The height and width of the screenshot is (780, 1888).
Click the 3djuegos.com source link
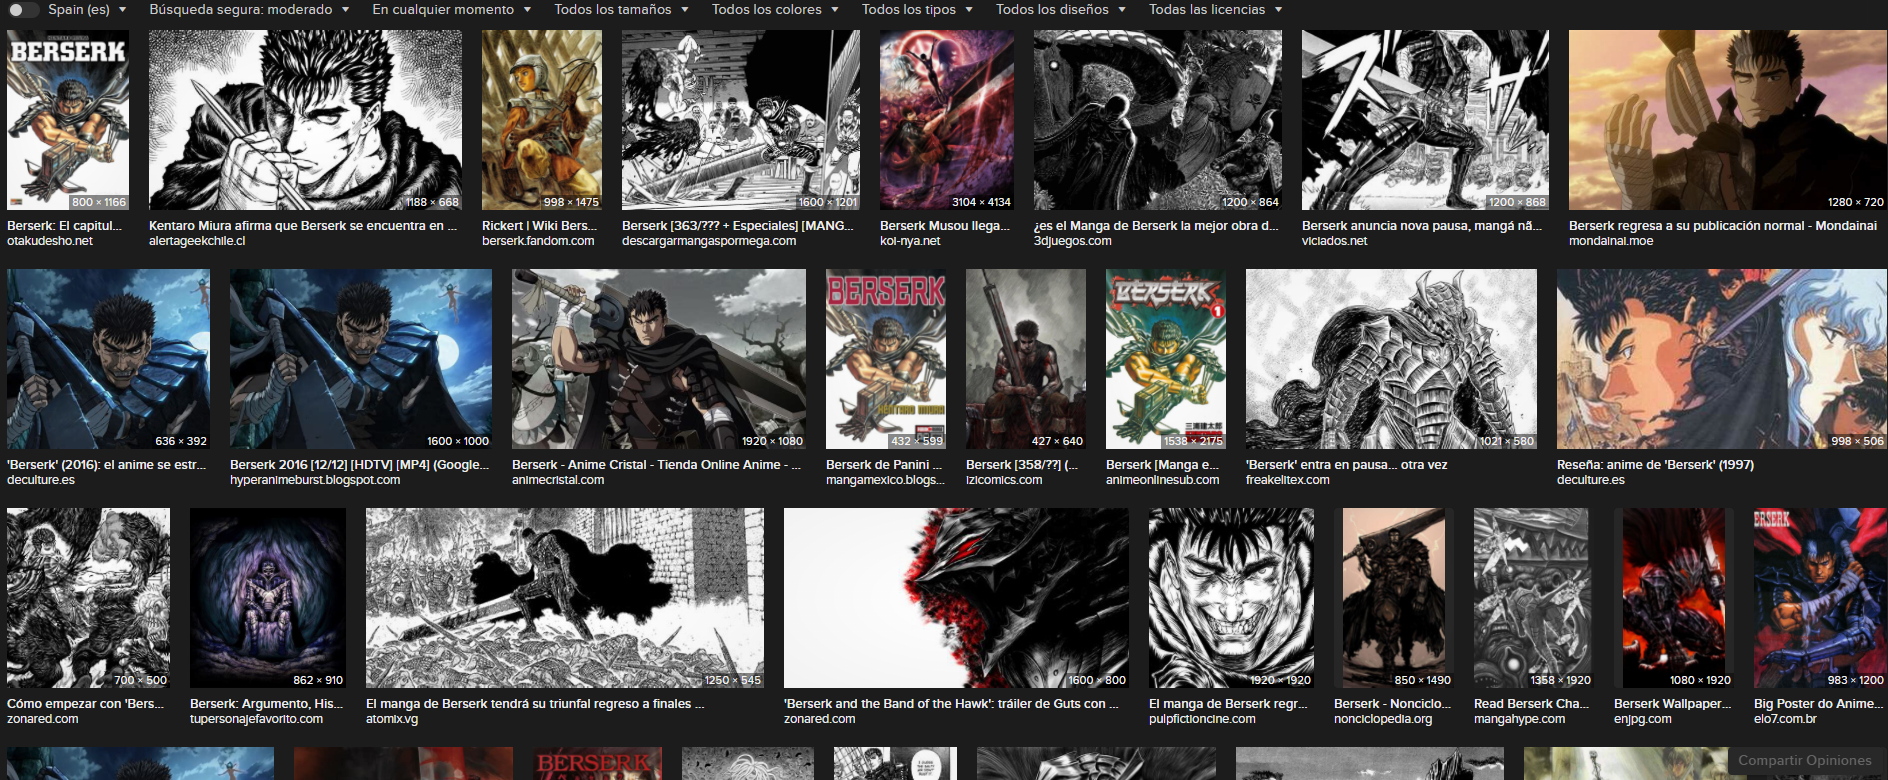pyautogui.click(x=1072, y=241)
